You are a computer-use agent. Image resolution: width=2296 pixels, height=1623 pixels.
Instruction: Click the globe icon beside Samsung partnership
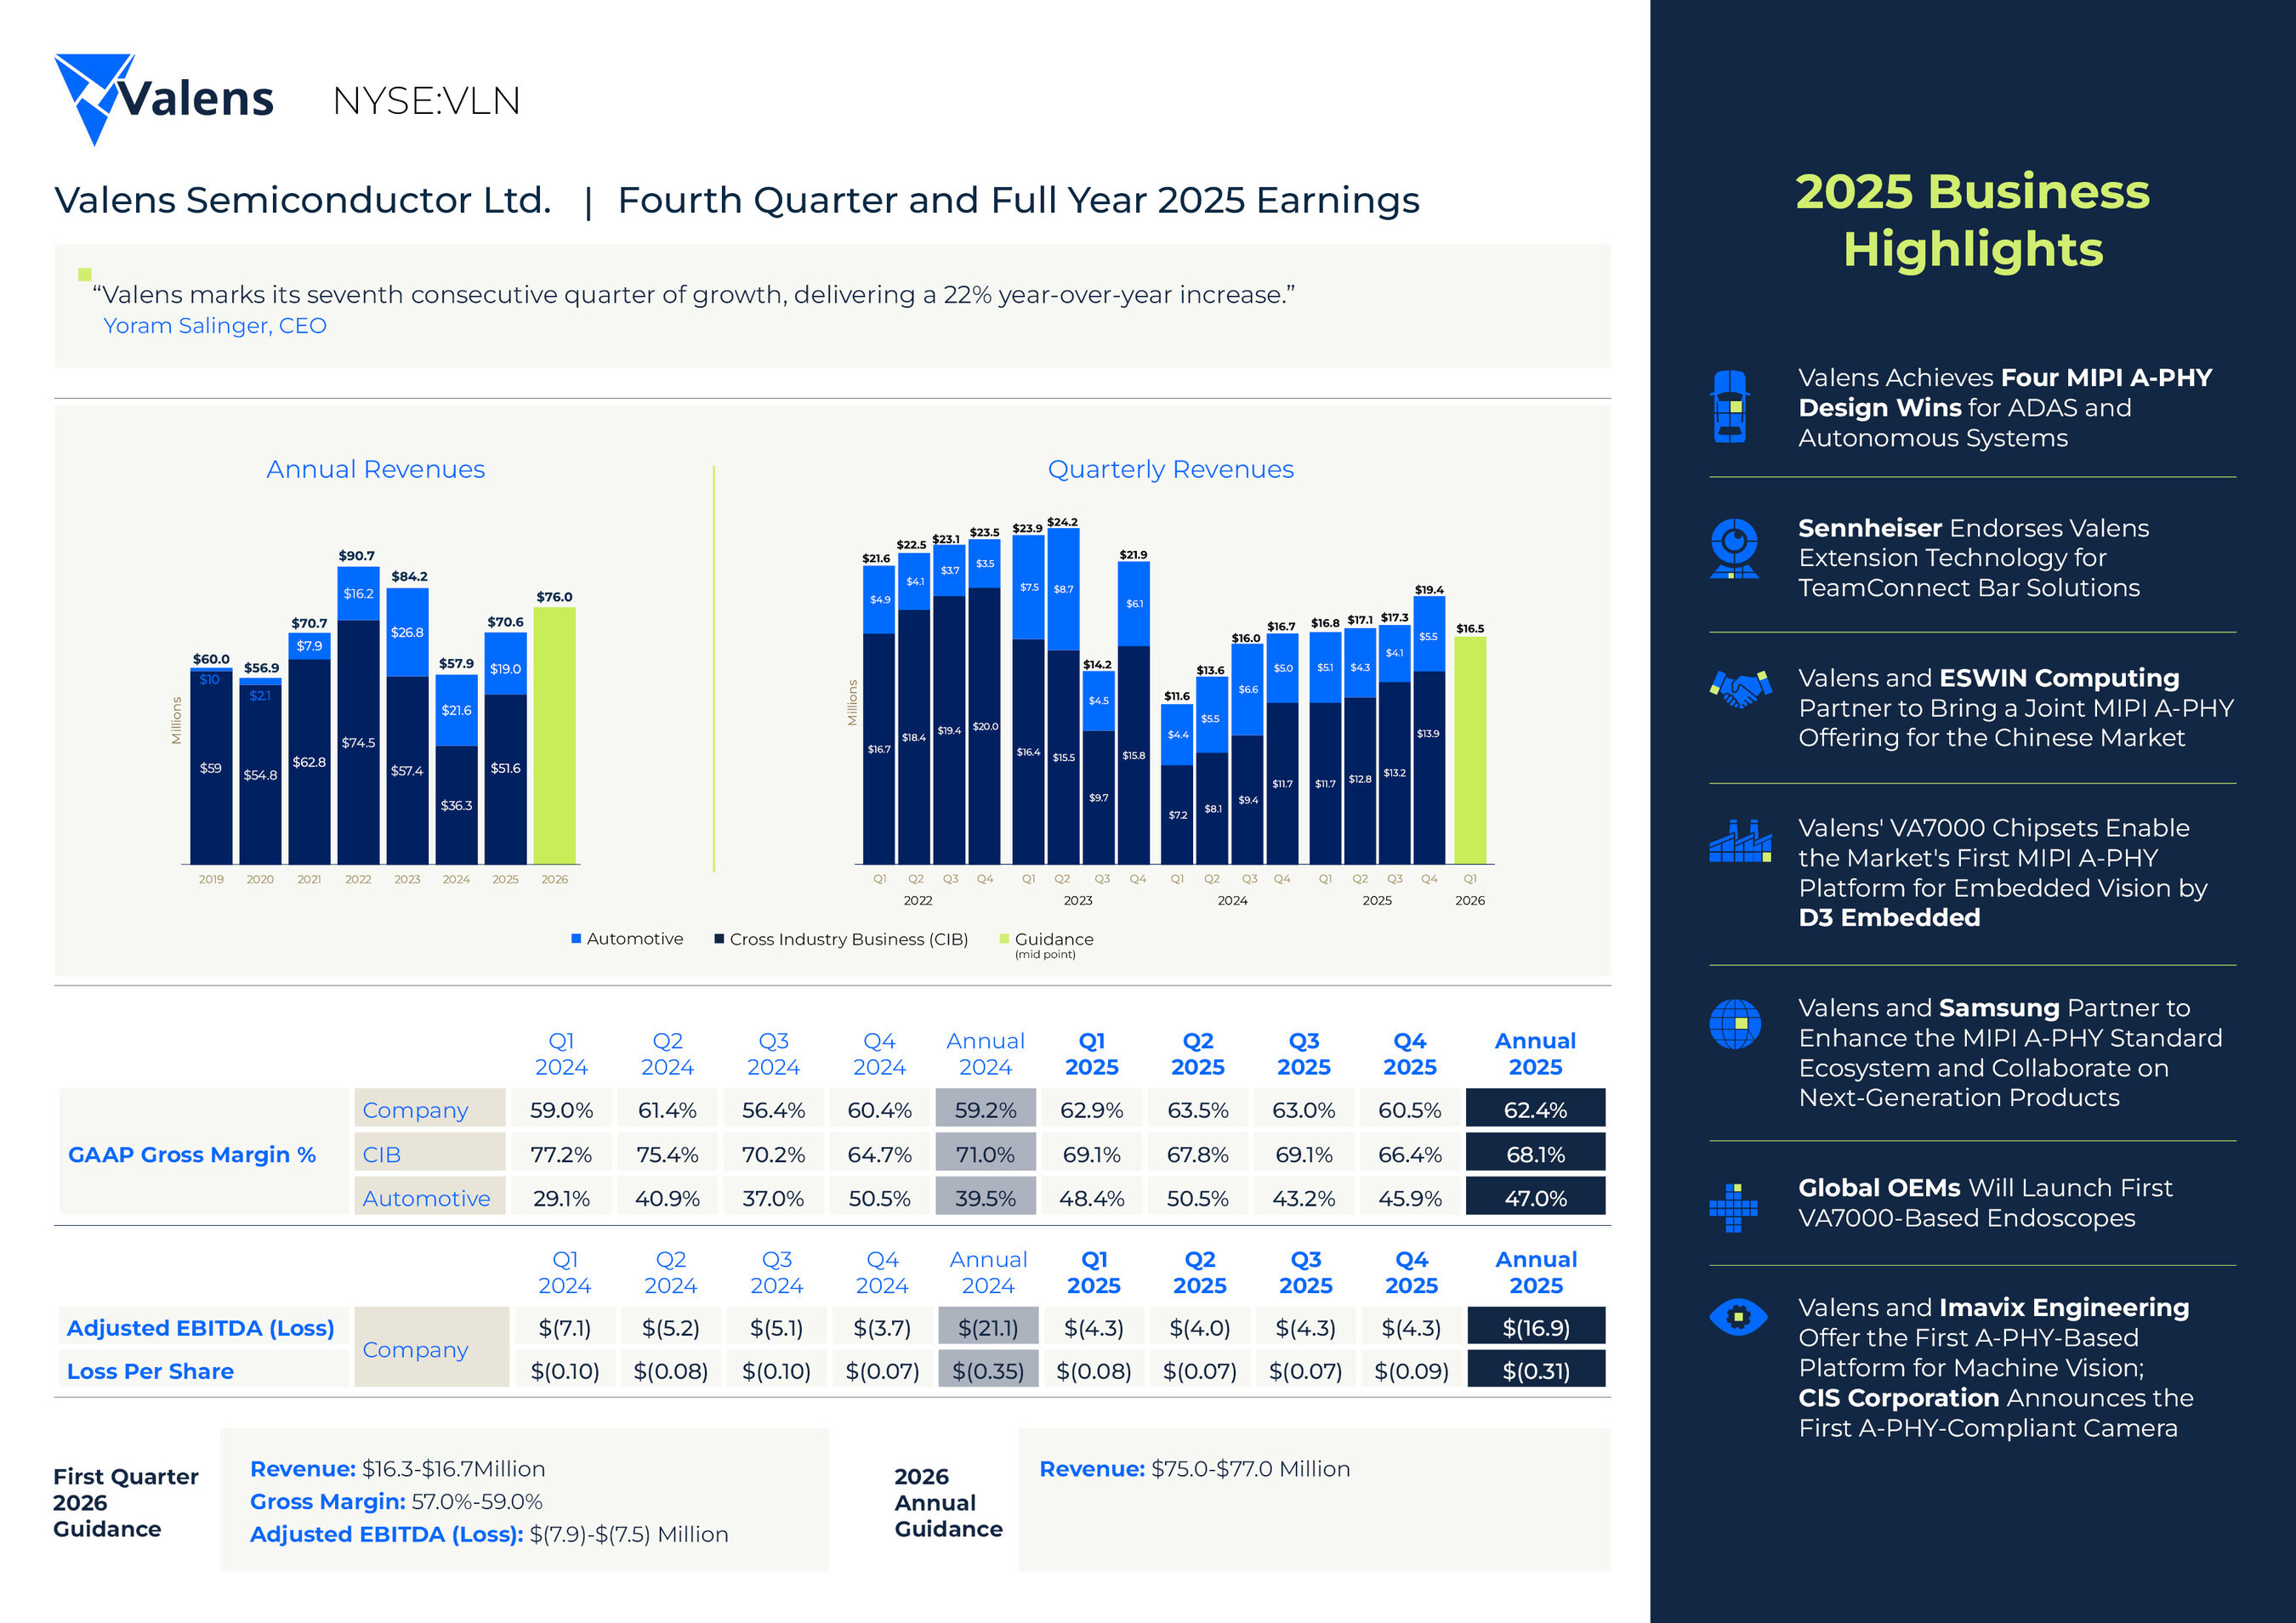tap(1735, 1024)
